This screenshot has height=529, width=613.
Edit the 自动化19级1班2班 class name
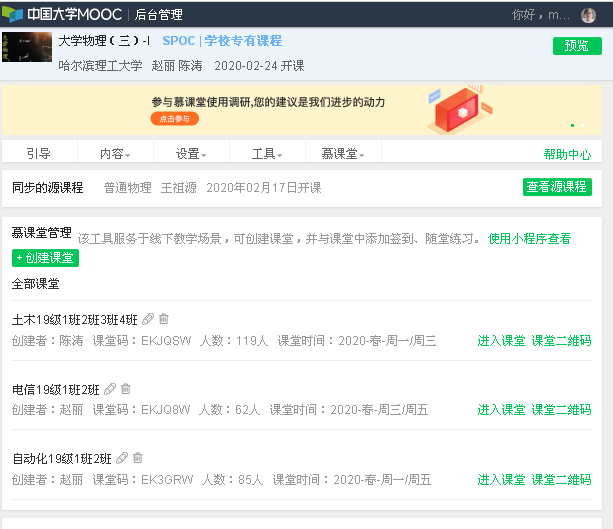coord(122,458)
